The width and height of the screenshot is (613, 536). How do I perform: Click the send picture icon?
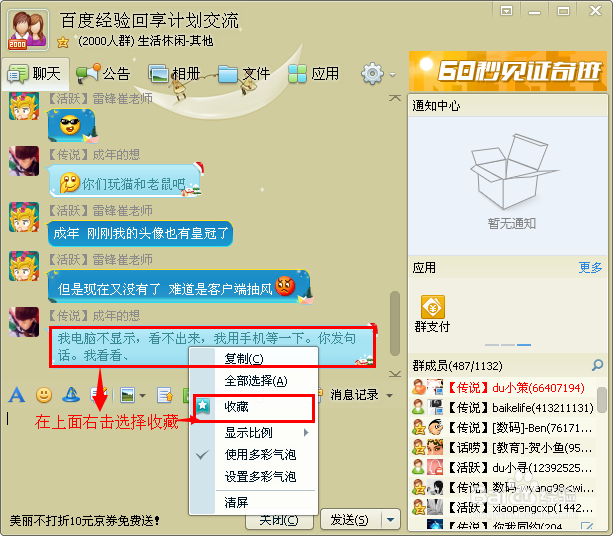tap(127, 395)
